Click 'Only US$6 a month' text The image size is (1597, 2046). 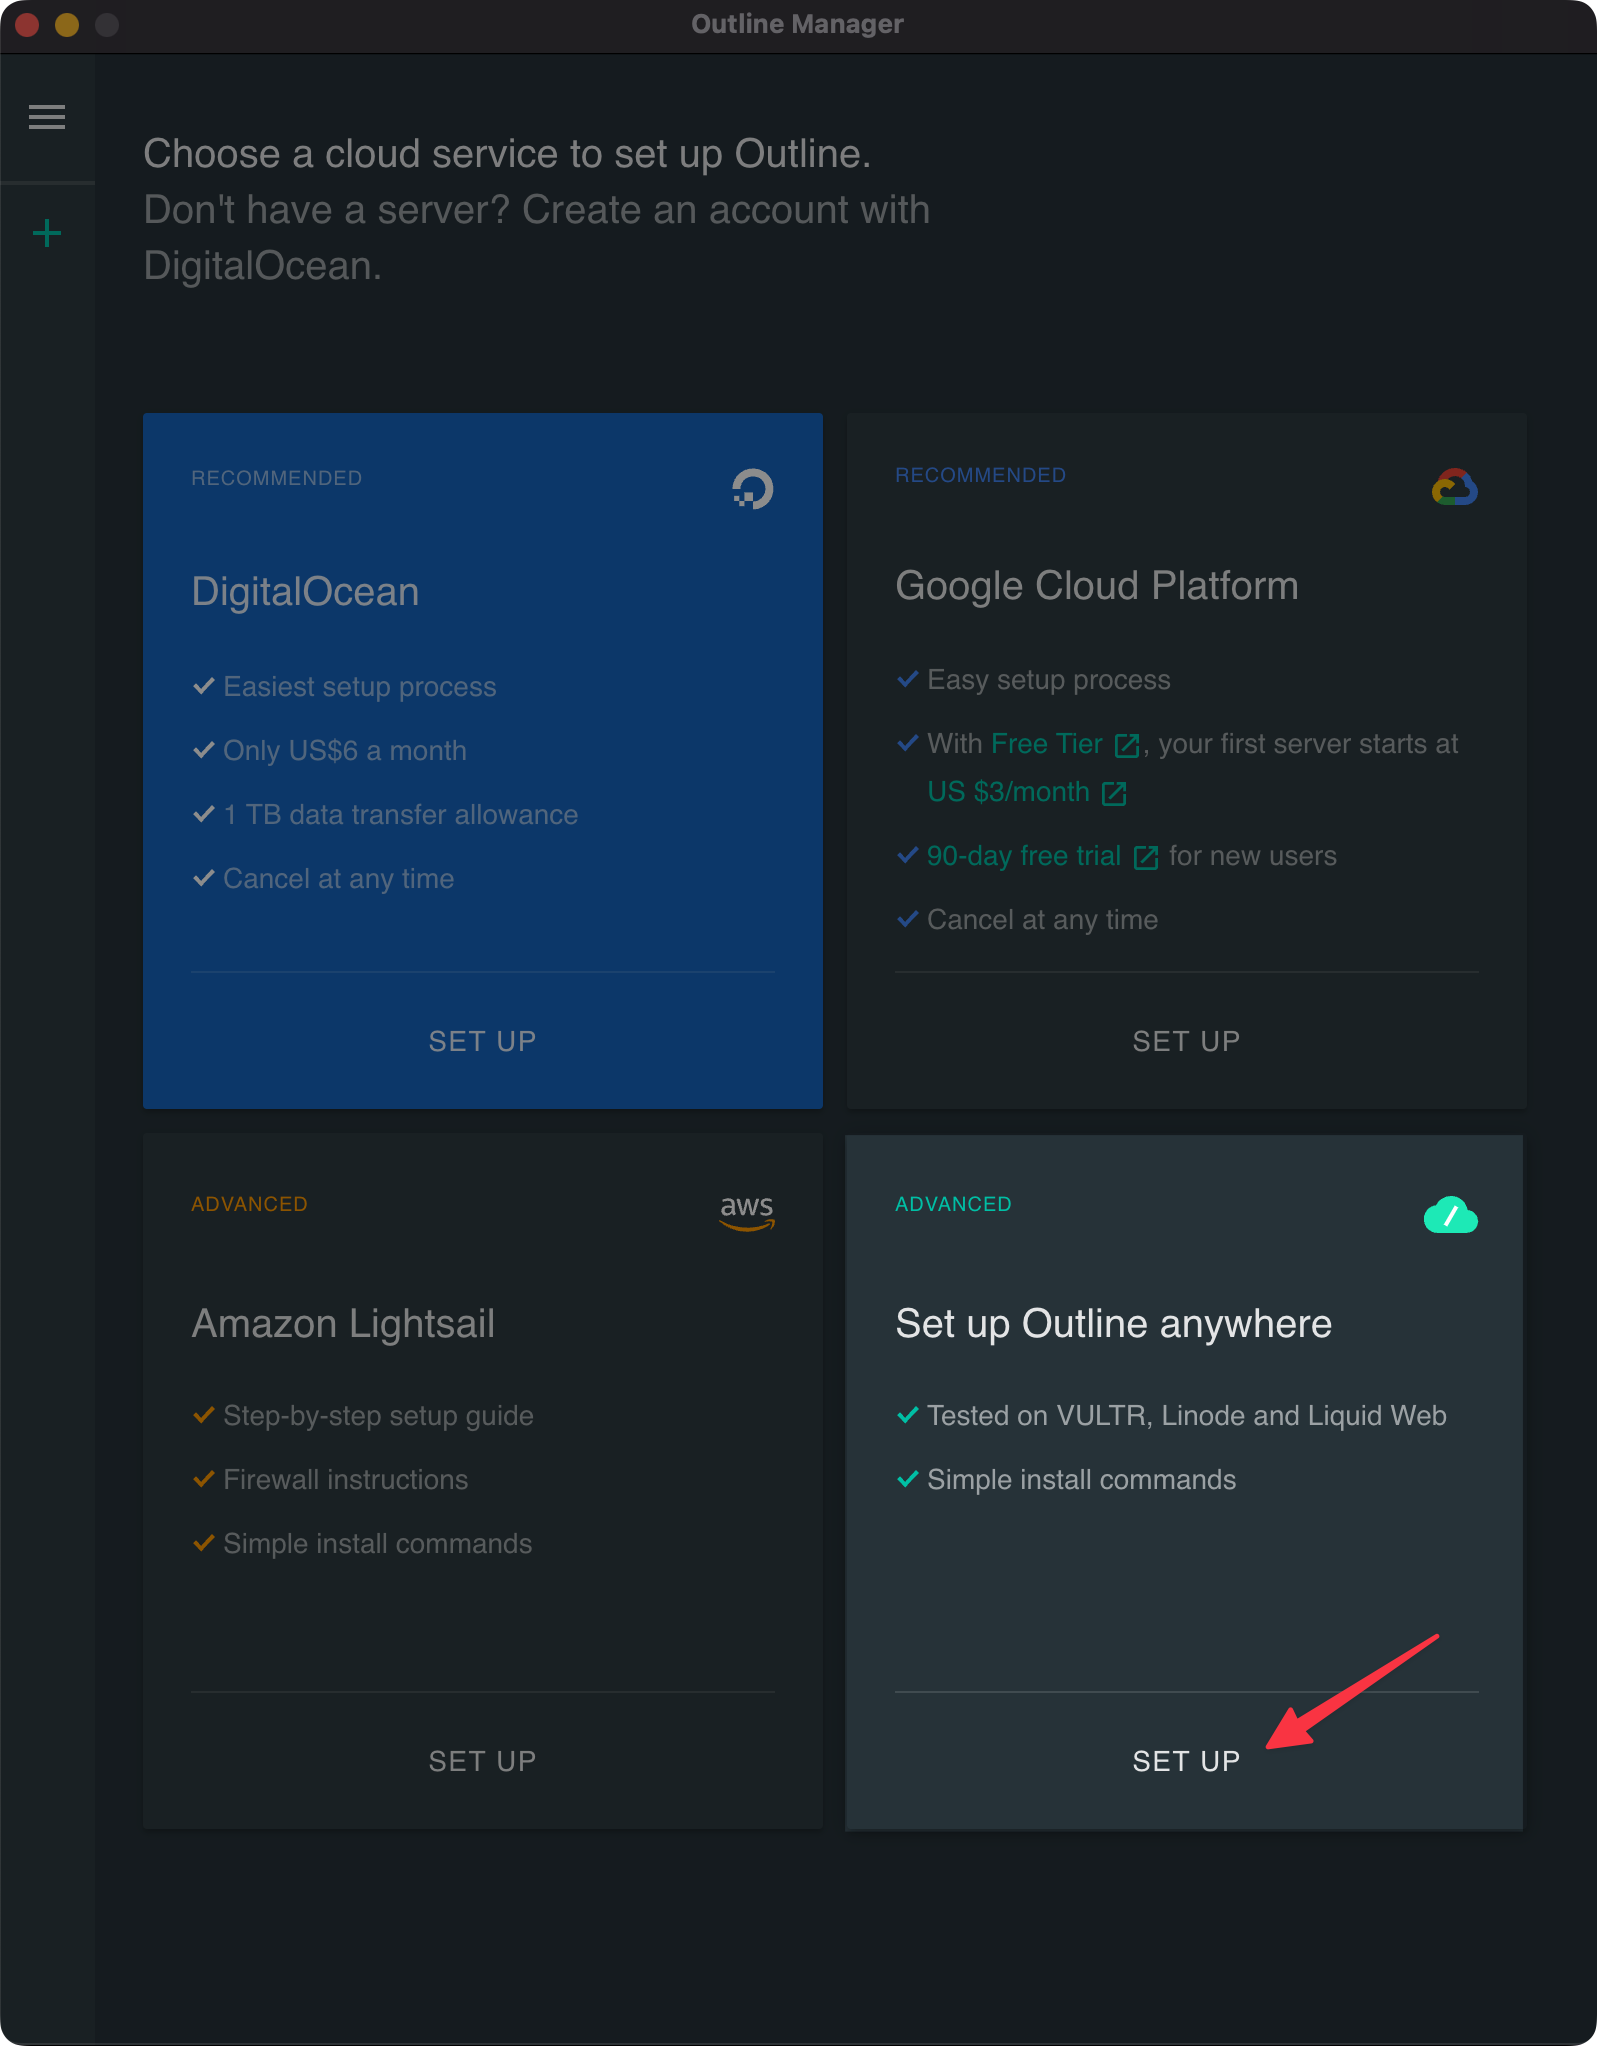(345, 751)
